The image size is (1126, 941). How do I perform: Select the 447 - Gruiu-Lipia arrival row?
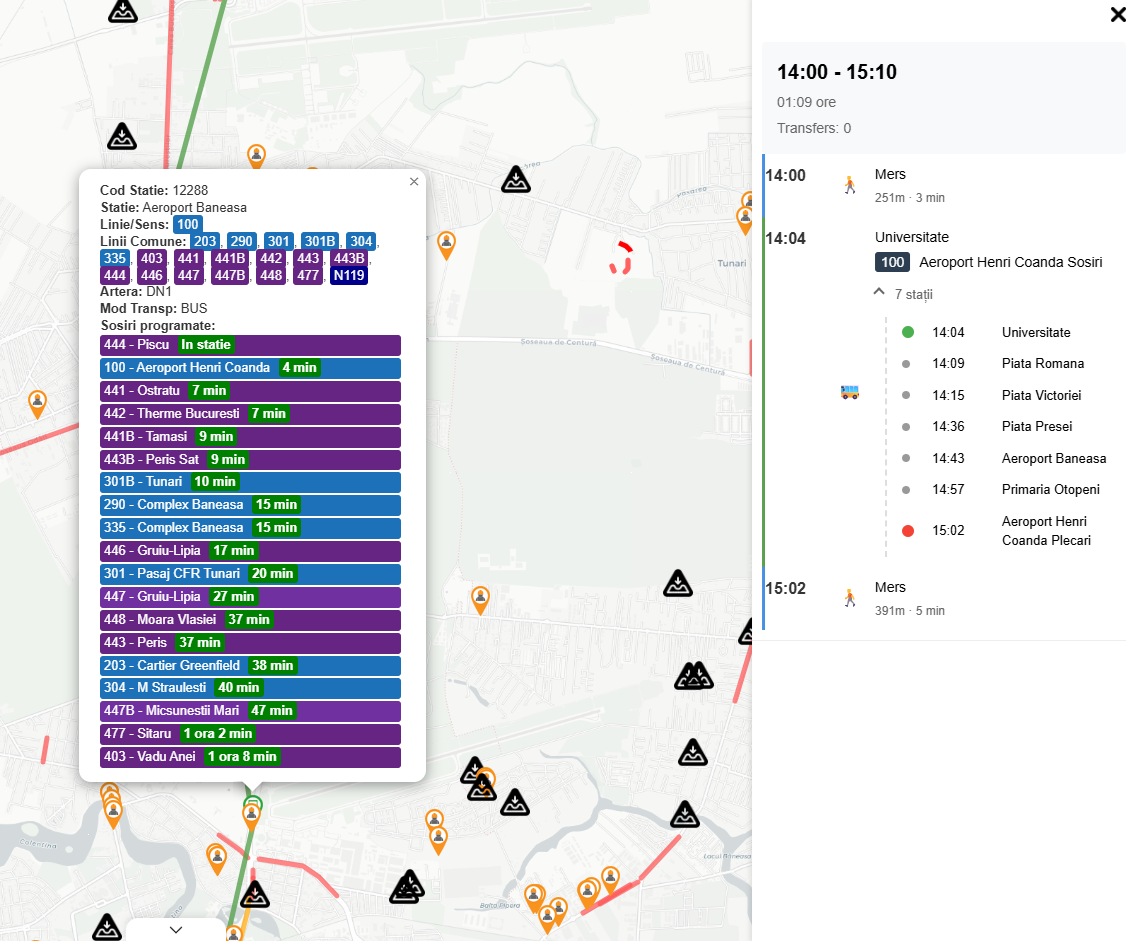(250, 597)
